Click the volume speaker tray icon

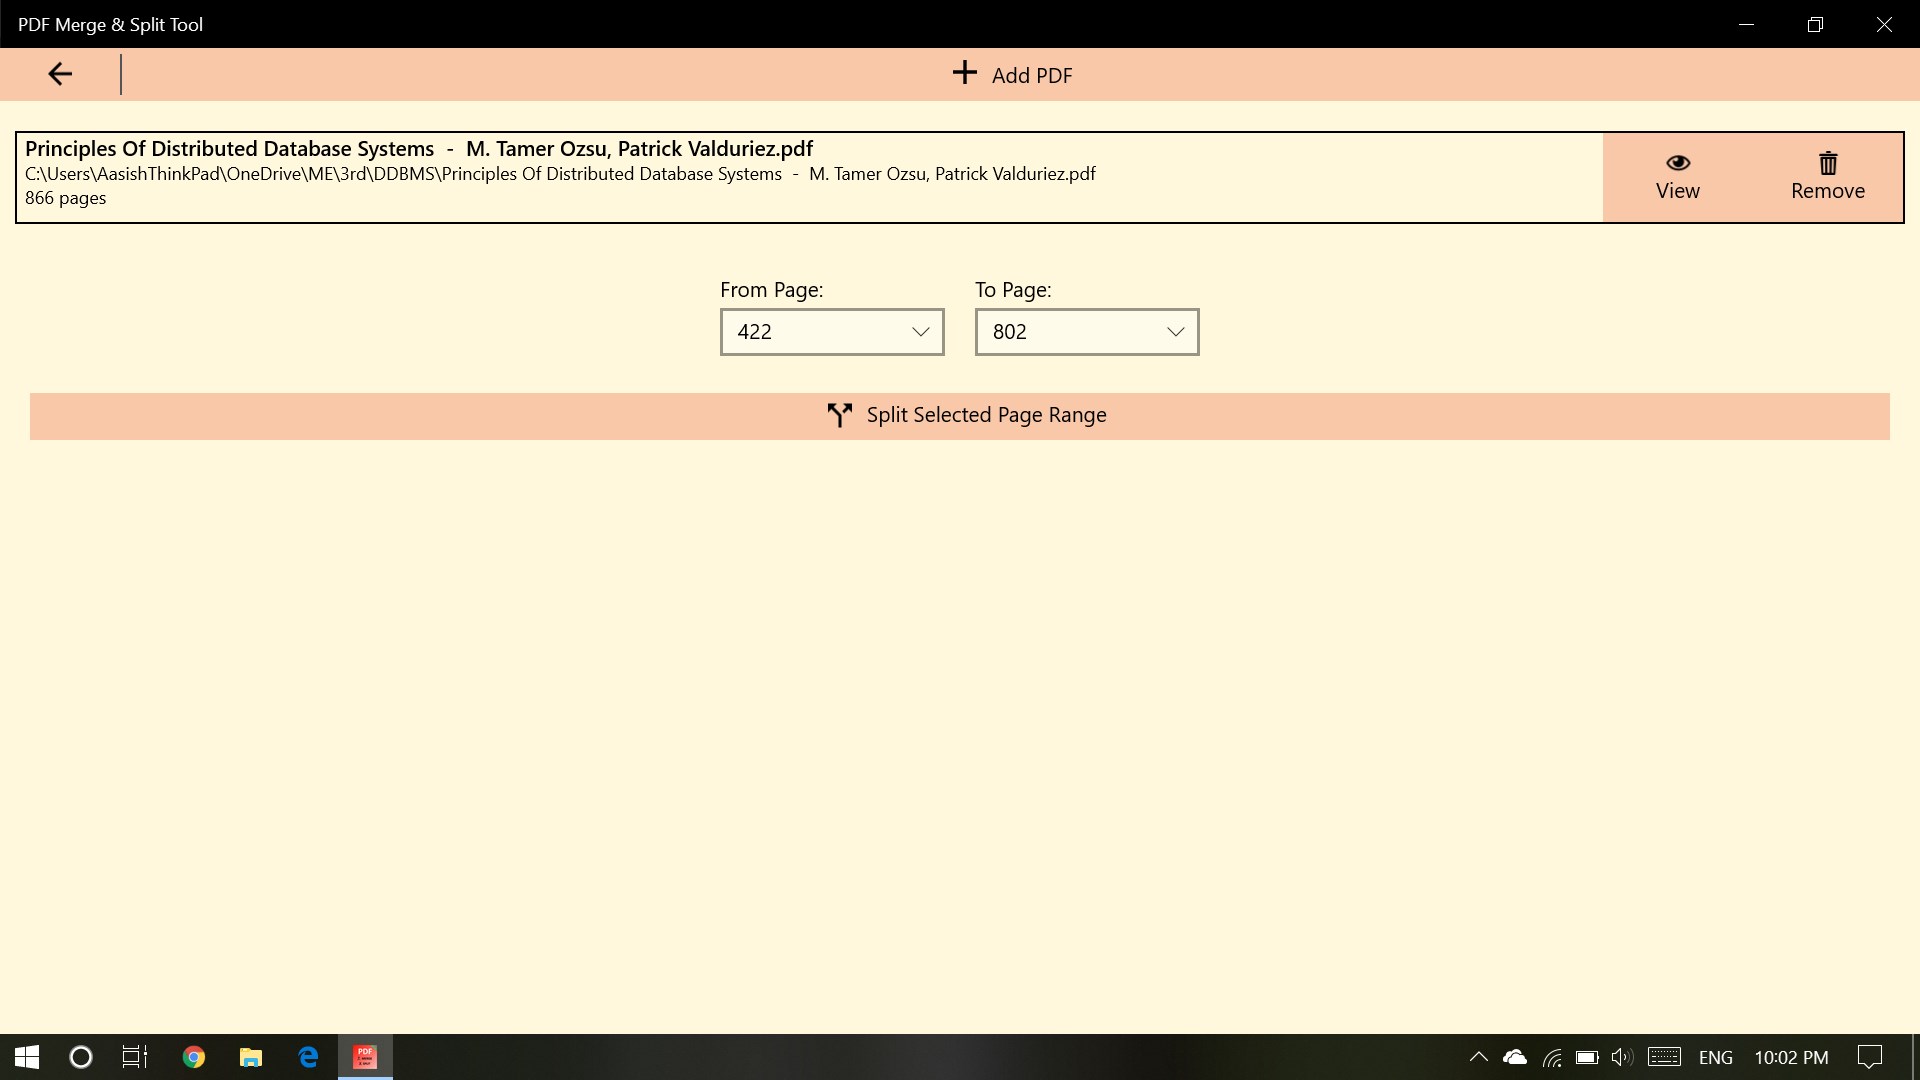pos(1621,1057)
